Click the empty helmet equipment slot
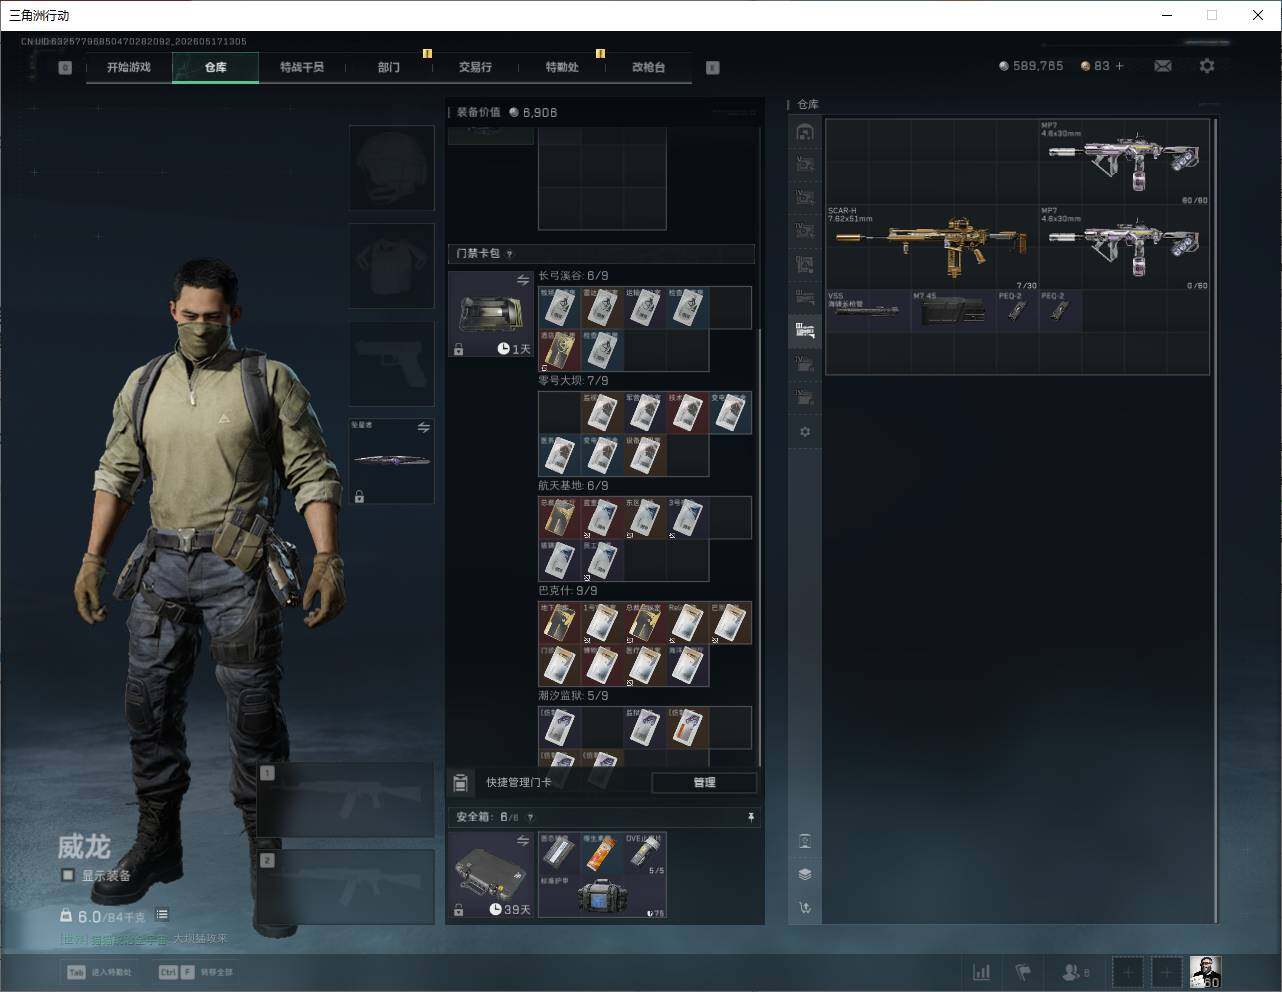 (x=392, y=168)
